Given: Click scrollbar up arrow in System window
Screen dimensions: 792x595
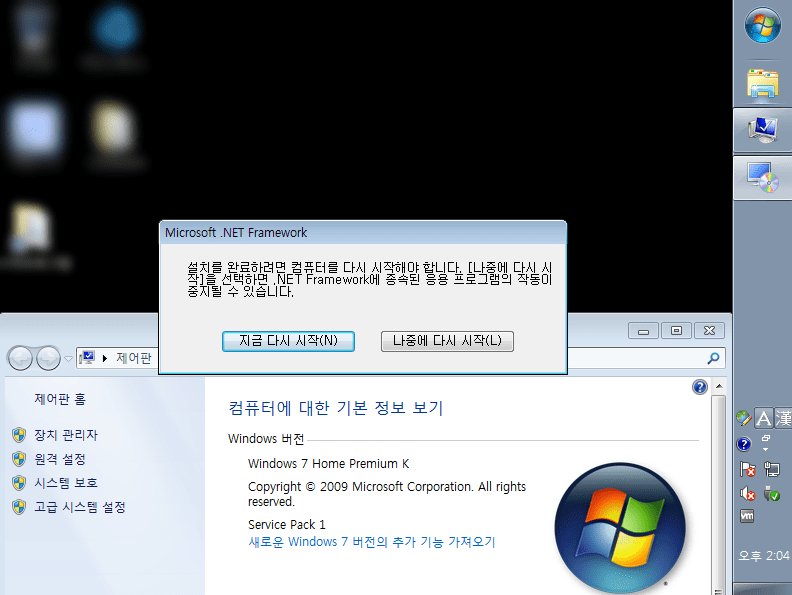Looking at the screenshot, I should [x=719, y=386].
